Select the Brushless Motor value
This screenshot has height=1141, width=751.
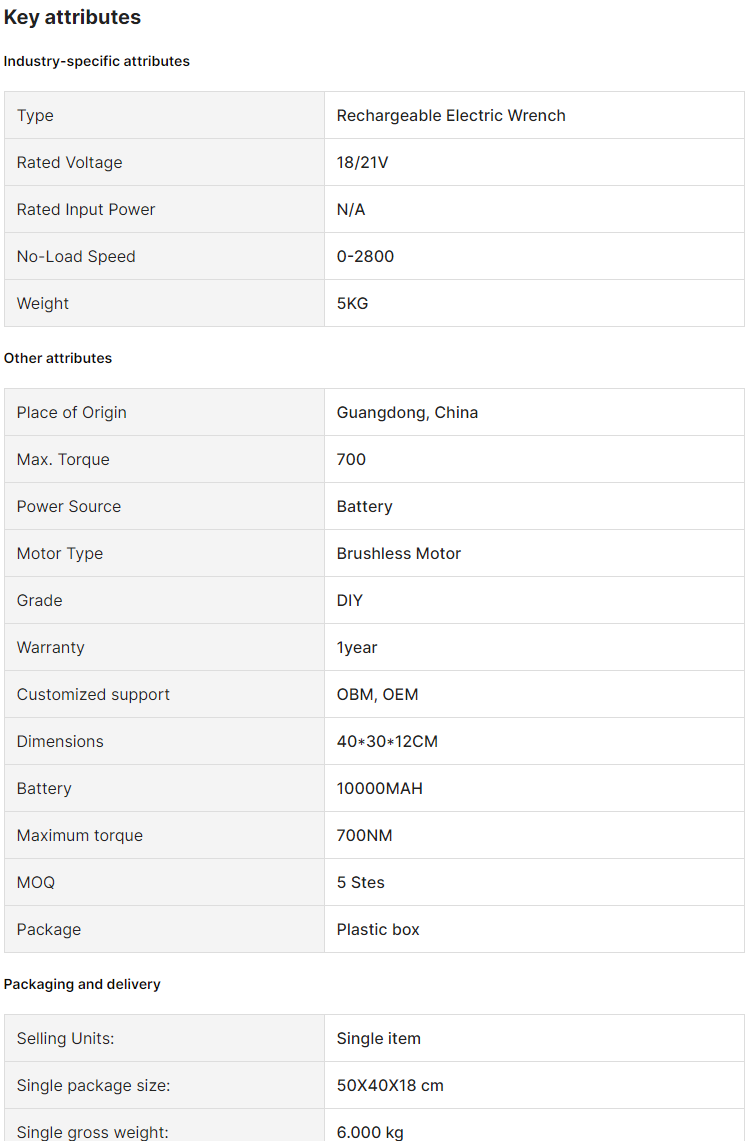pos(398,553)
